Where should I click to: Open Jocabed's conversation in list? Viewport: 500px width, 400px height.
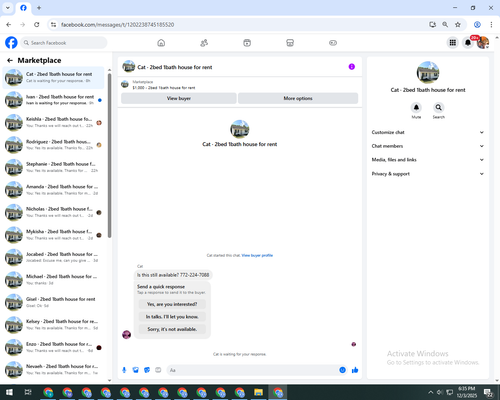53,257
